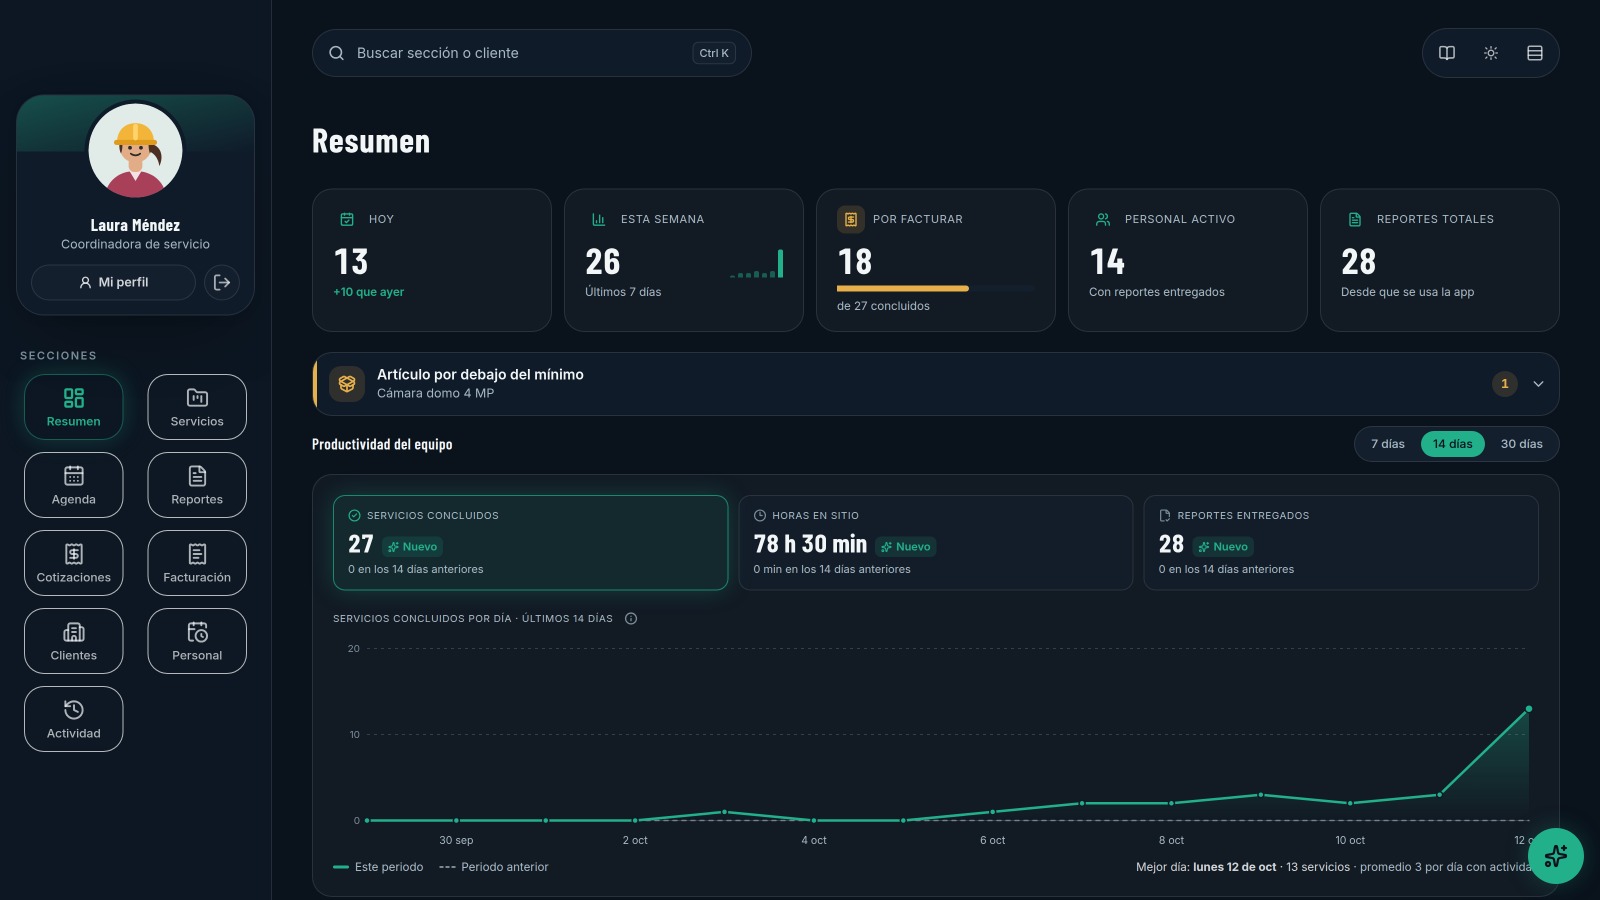Click the people icon in Personal activo card
1600x900 pixels.
coord(1103,219)
